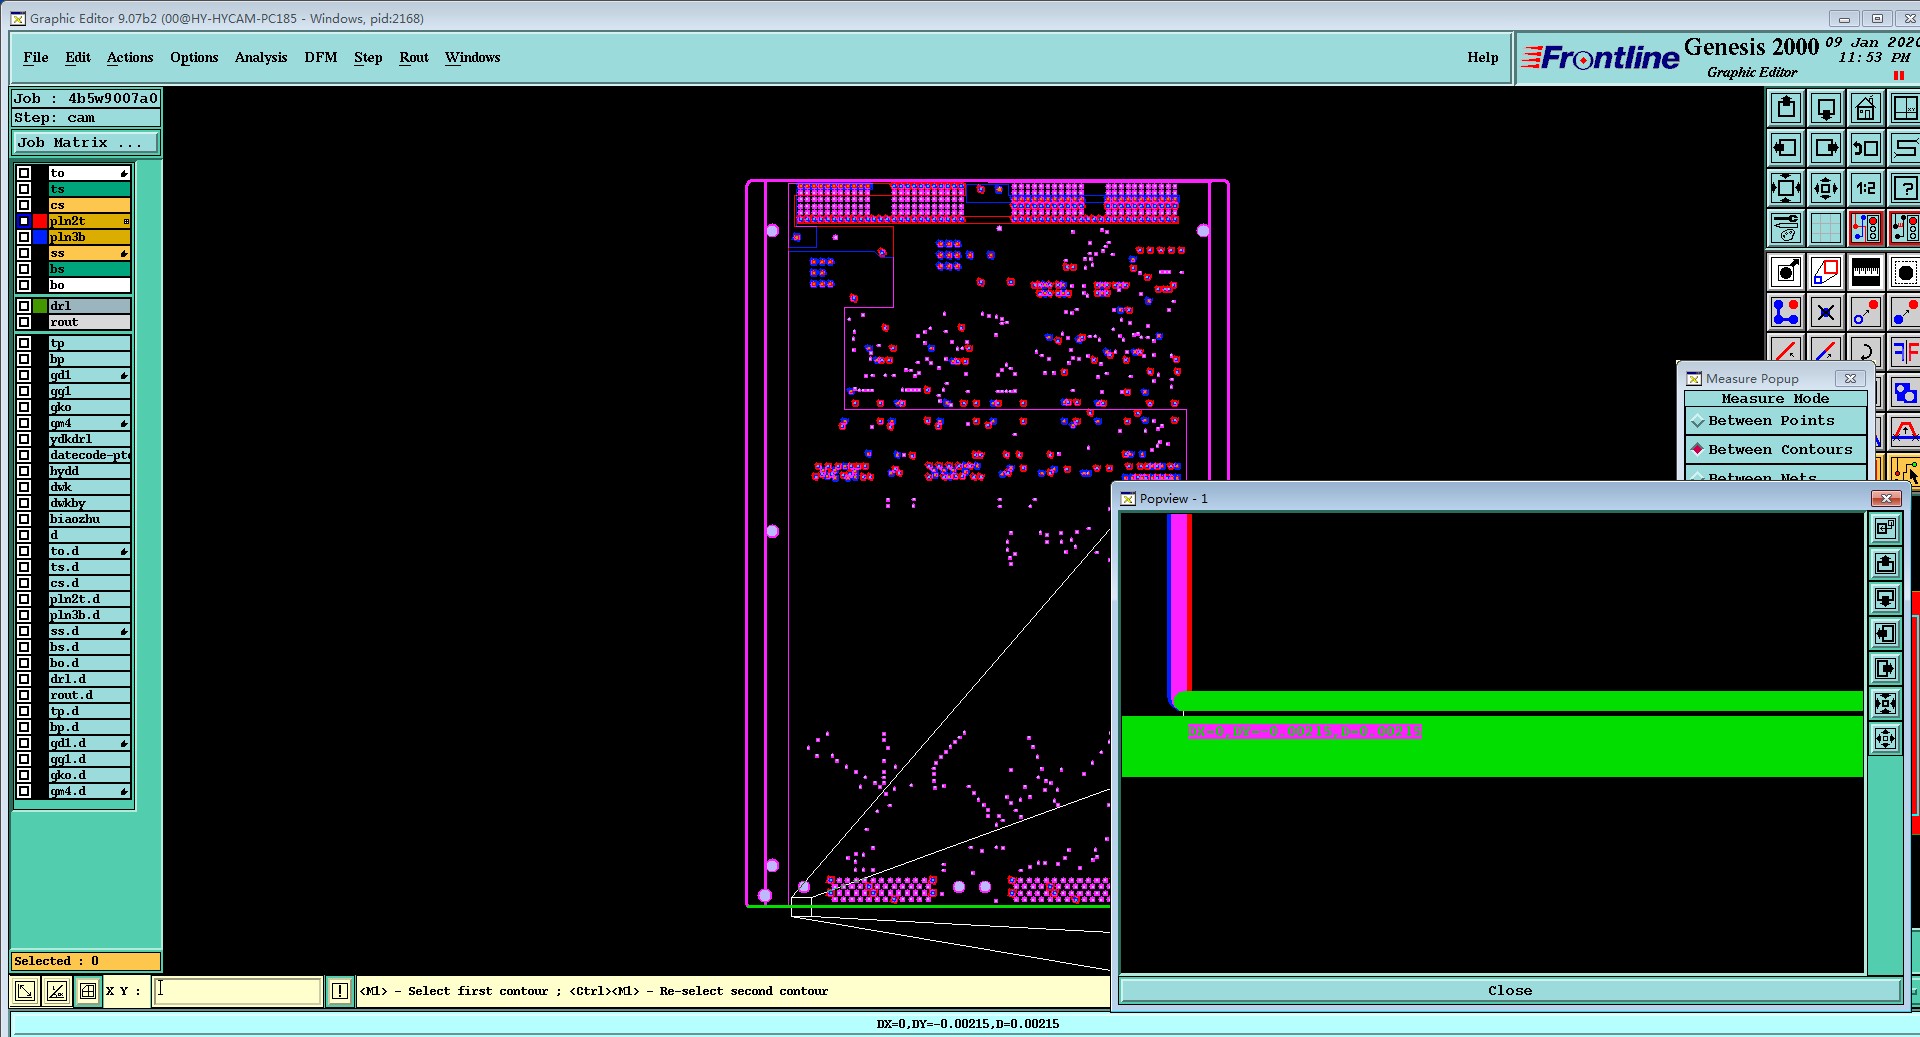Viewport: 1920px width, 1037px height.
Task: Click the Job Matrix button
Action: click(x=86, y=143)
